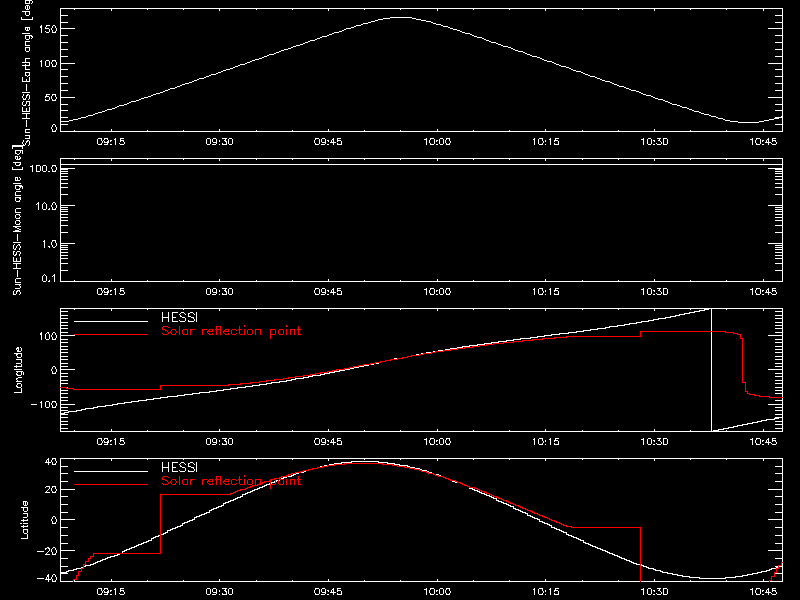800x600 pixels.
Task: Click the red legend line sample in Longitude plot
Action: (111, 335)
